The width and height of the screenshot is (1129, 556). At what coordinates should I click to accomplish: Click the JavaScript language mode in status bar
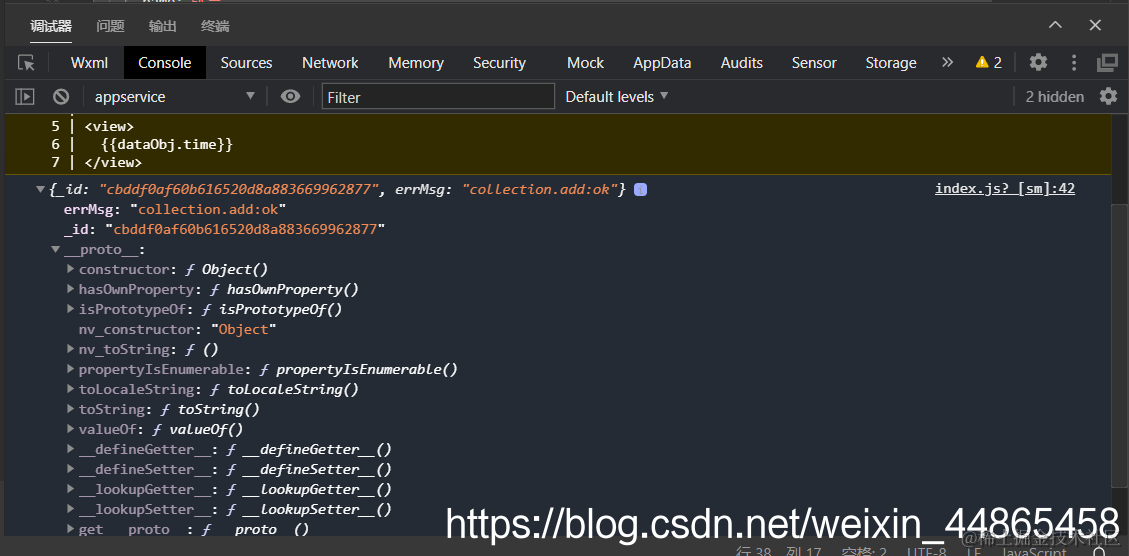tap(1034, 551)
